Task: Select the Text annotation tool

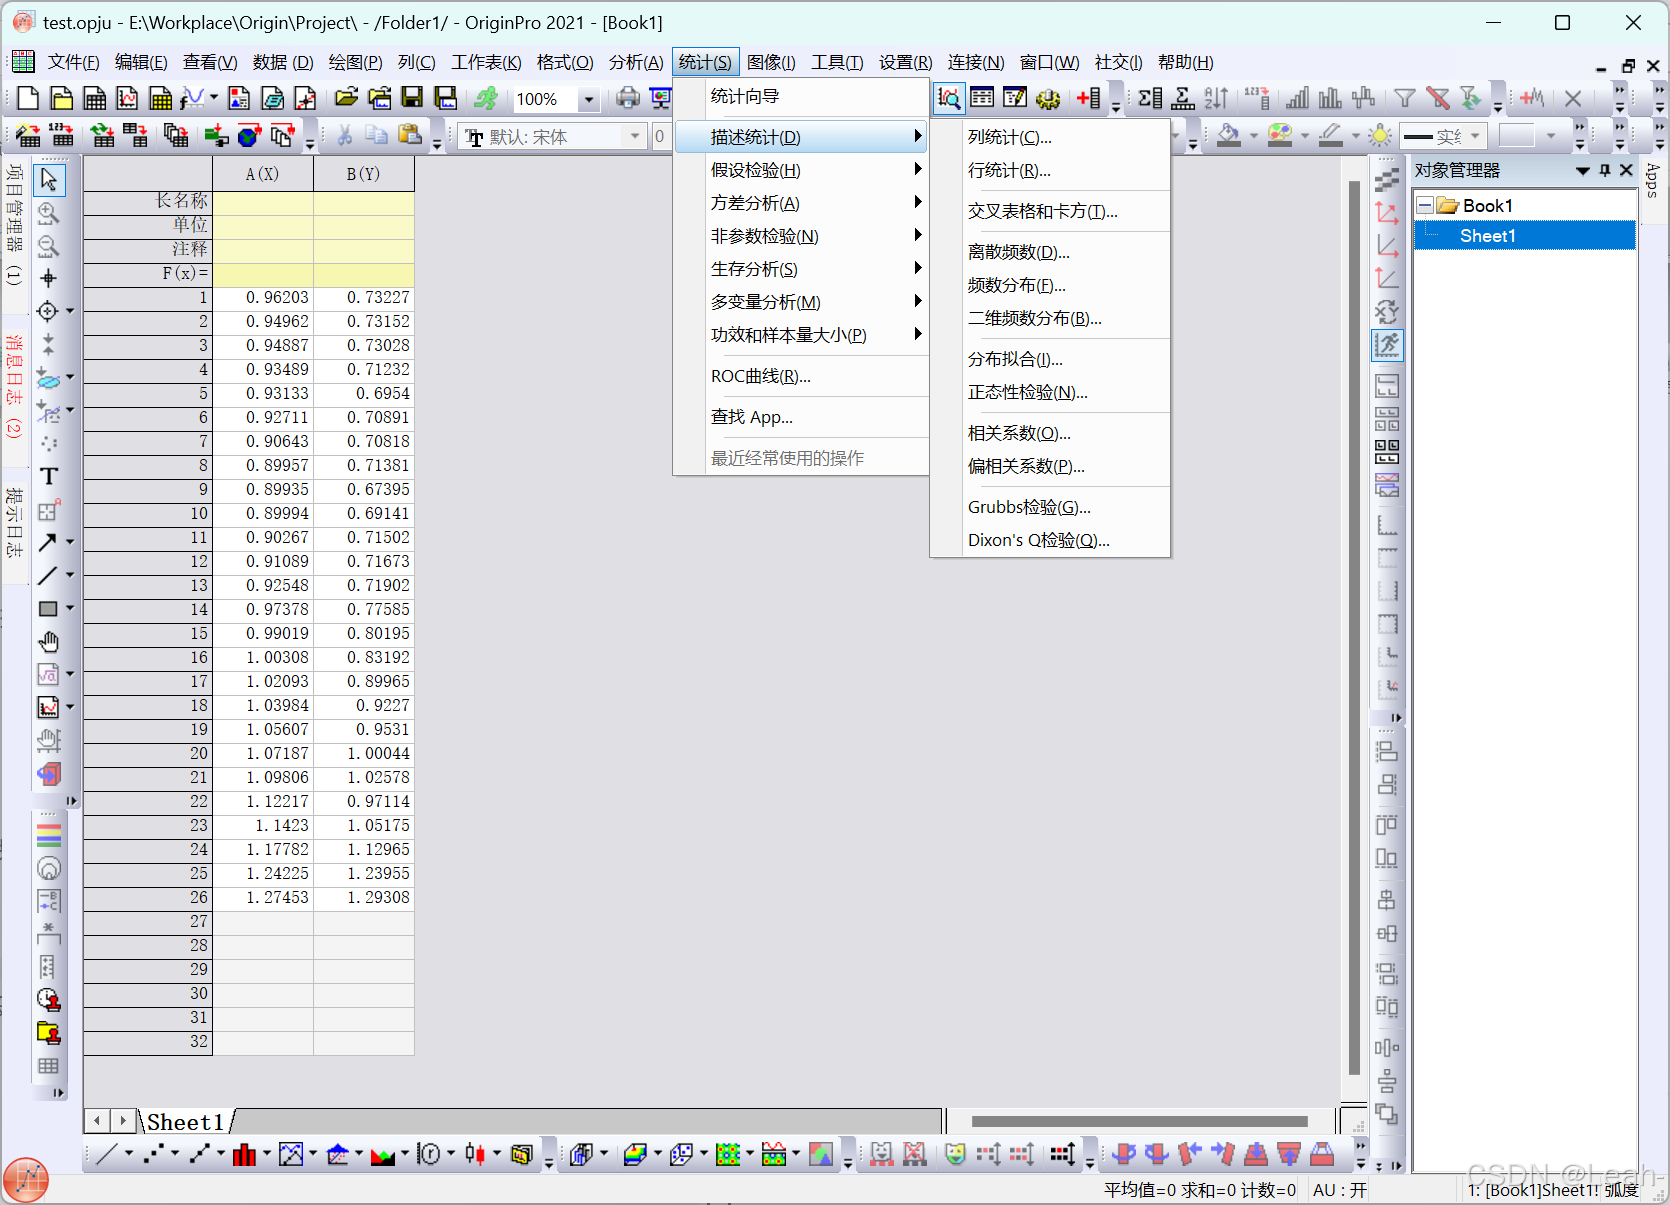Action: point(48,477)
